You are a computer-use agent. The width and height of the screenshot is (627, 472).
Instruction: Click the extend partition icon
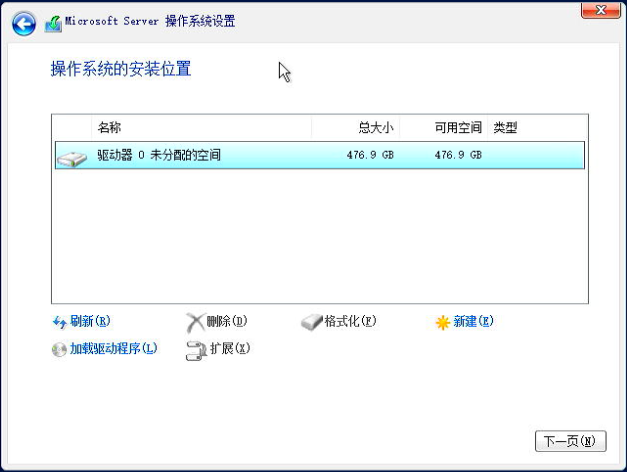click(x=196, y=351)
